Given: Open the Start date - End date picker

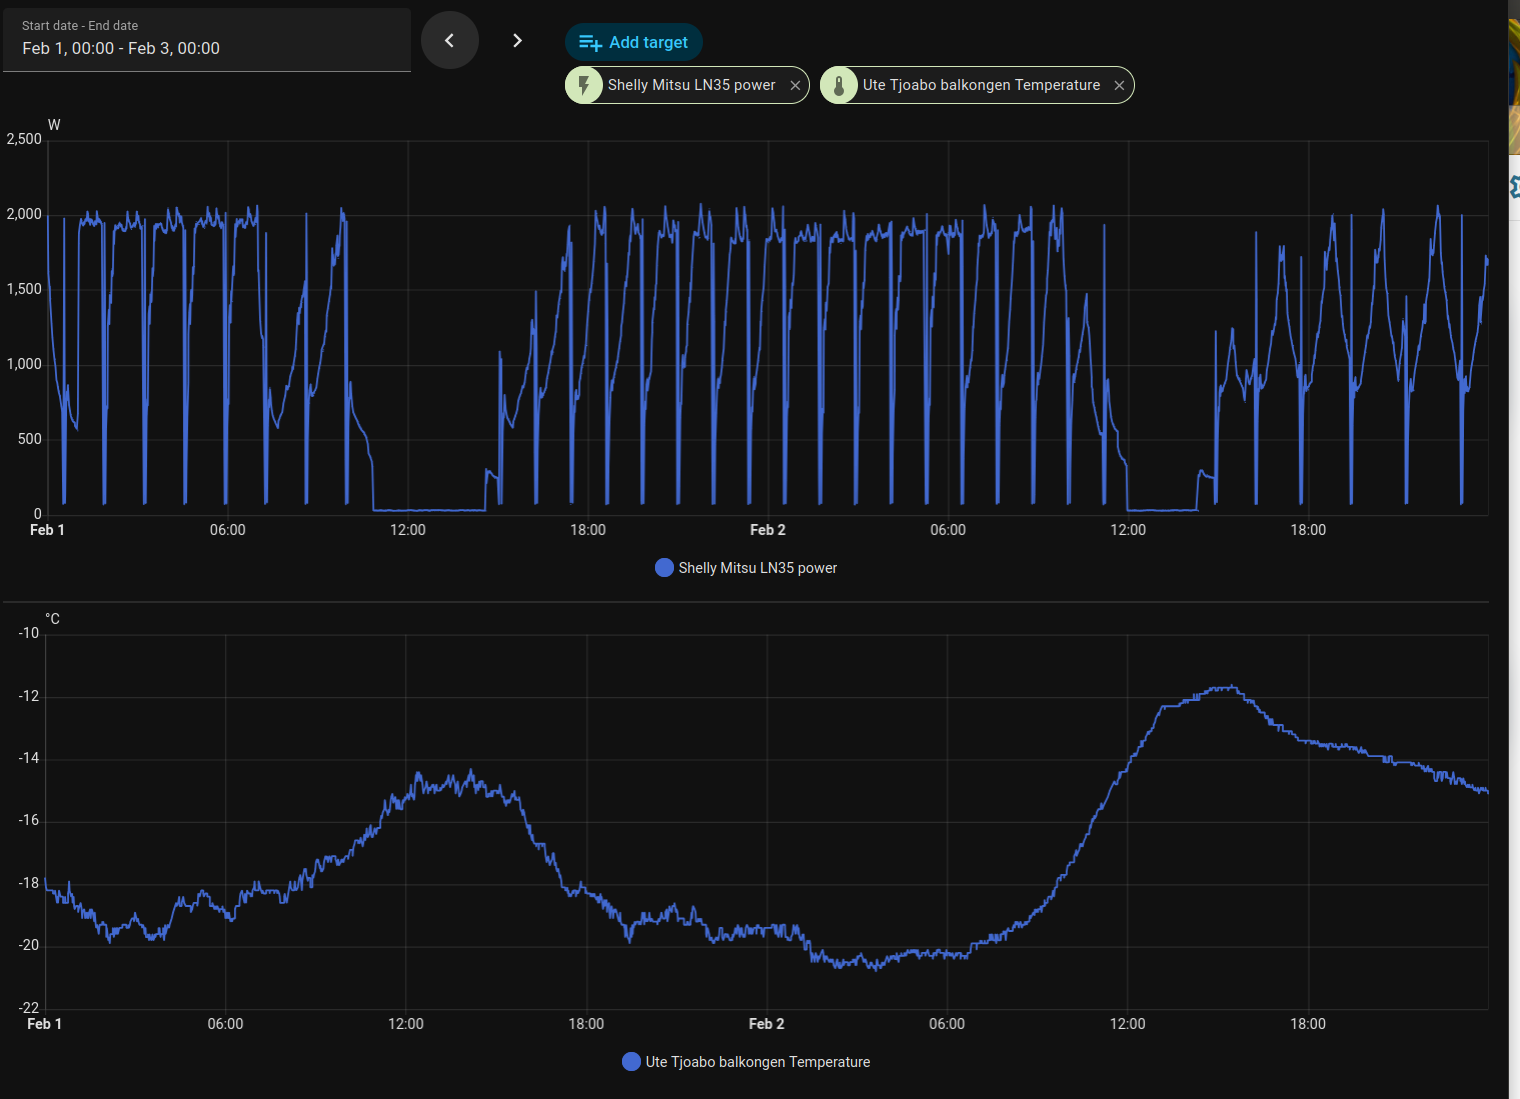Looking at the screenshot, I should tap(207, 39).
